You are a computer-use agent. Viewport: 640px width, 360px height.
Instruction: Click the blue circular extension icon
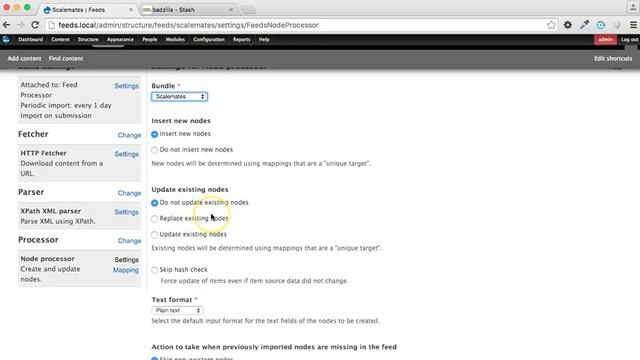tap(600, 25)
